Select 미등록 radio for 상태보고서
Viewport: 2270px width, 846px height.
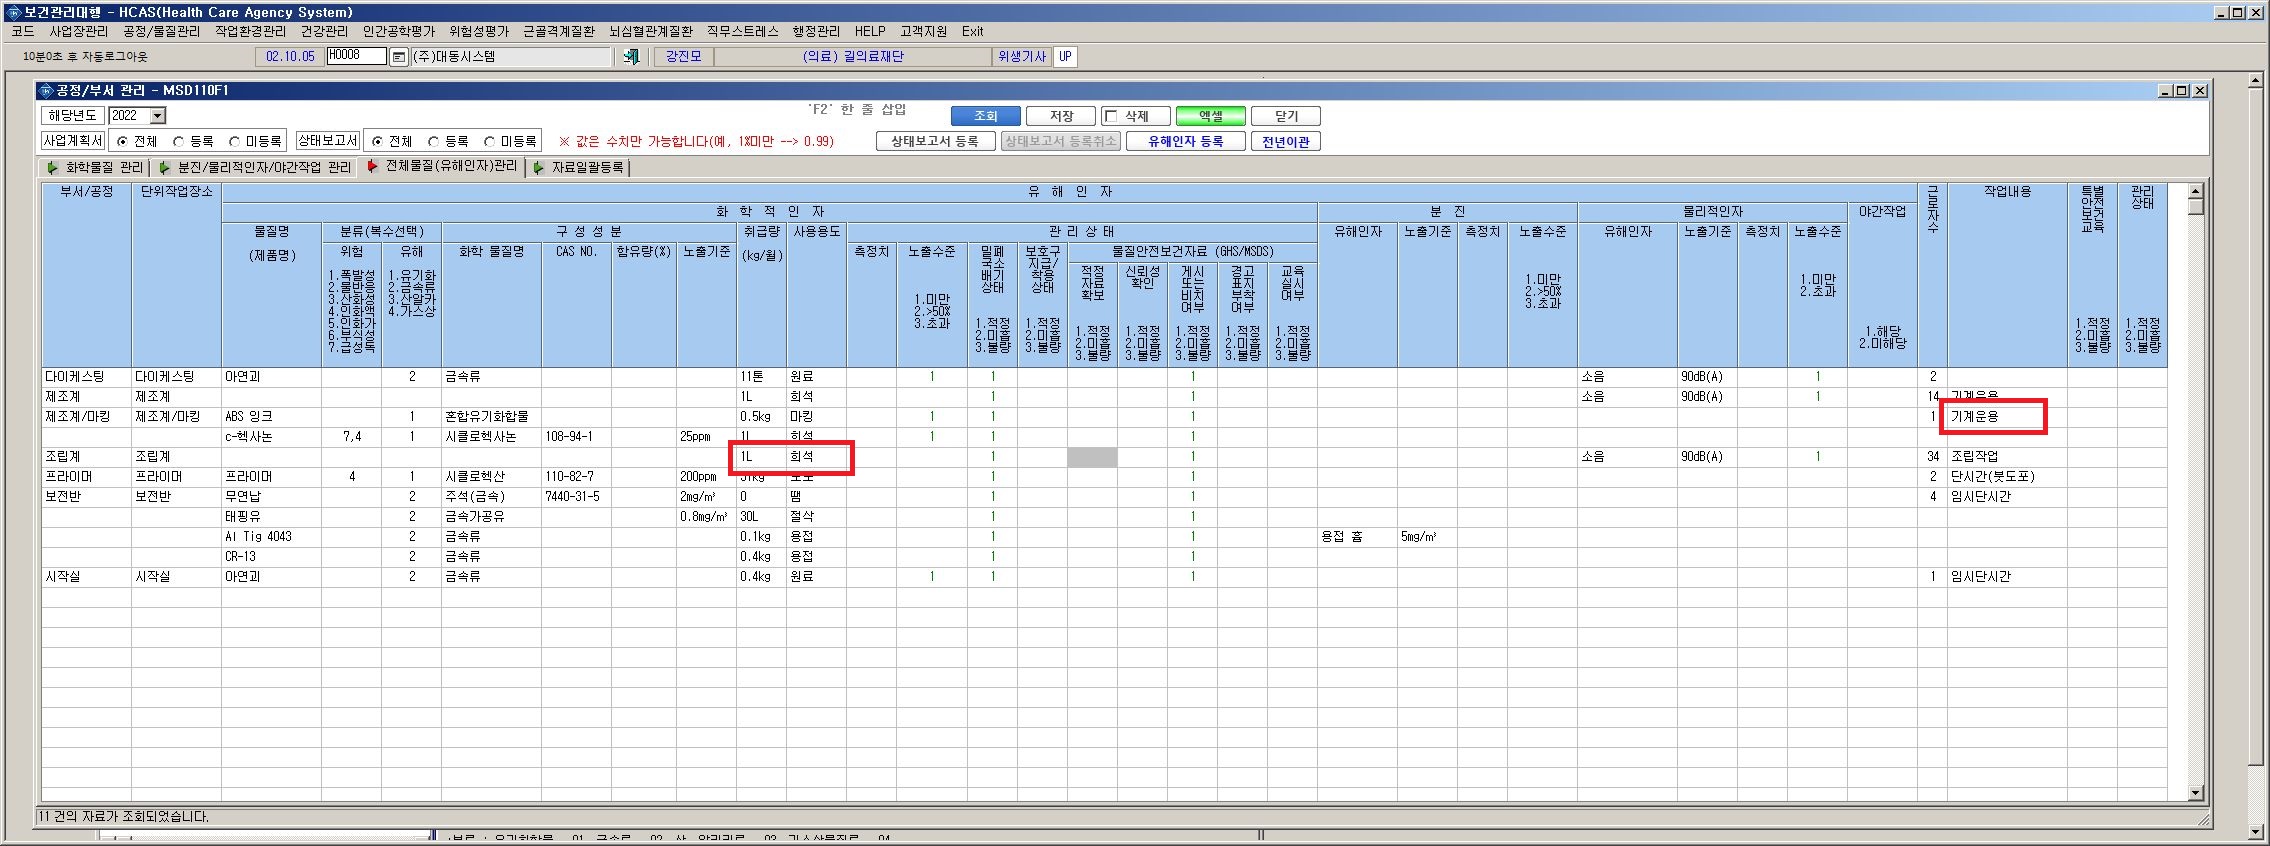click(489, 142)
